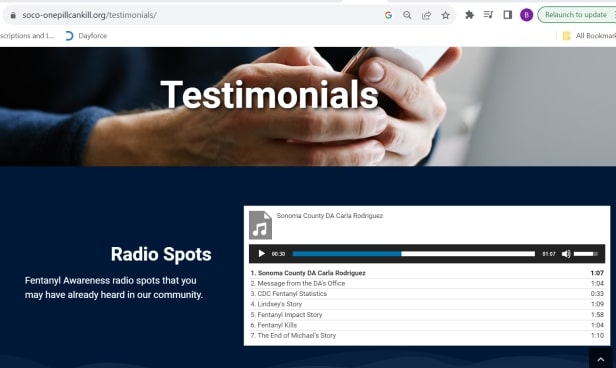
Task: Open the media control playlist icon
Action: tap(488, 15)
